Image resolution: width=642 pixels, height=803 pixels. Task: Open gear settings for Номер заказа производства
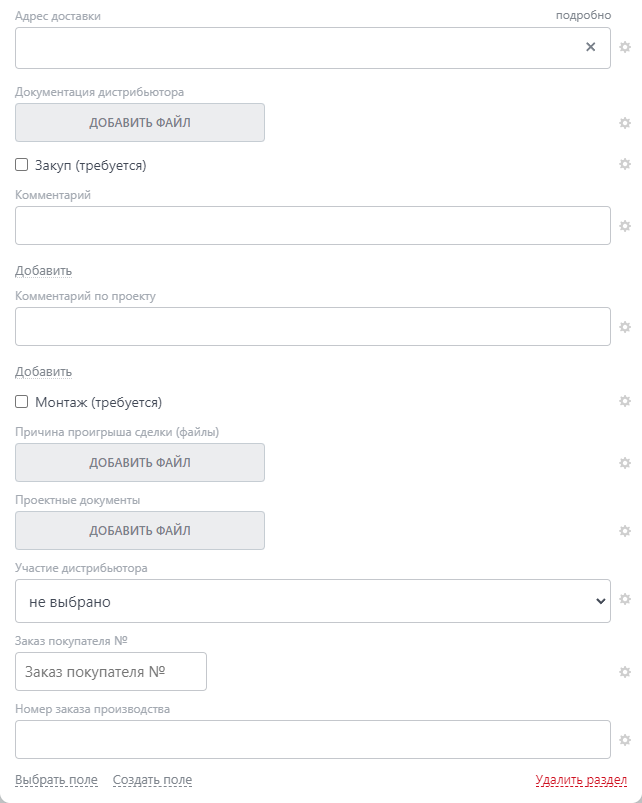625,740
